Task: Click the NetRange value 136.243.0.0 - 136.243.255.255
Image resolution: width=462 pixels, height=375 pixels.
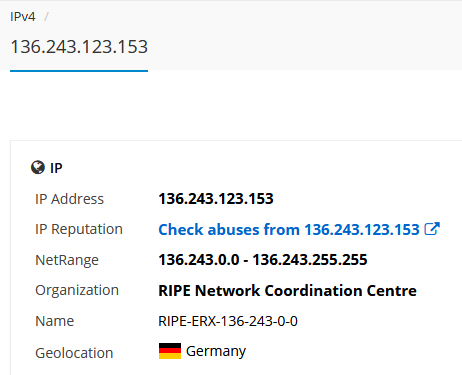Action: [263, 260]
